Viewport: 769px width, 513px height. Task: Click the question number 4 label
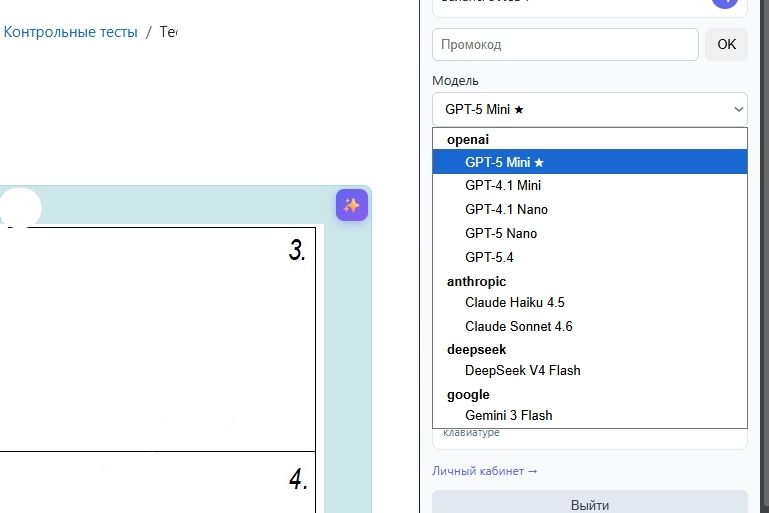(x=298, y=479)
